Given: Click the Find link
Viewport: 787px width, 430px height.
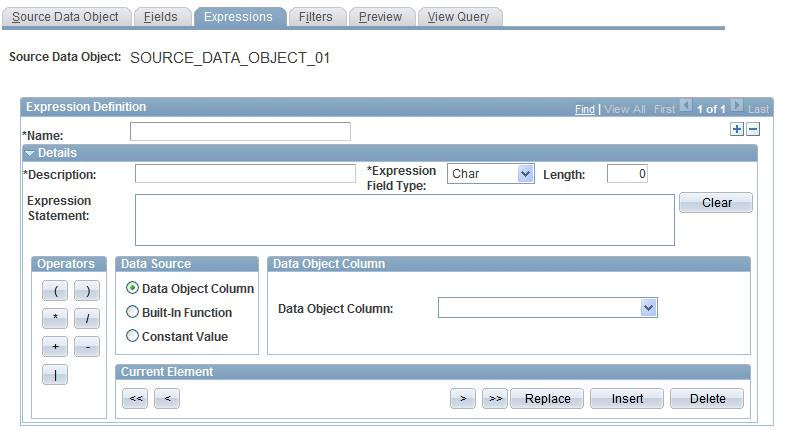Looking at the screenshot, I should [585, 109].
